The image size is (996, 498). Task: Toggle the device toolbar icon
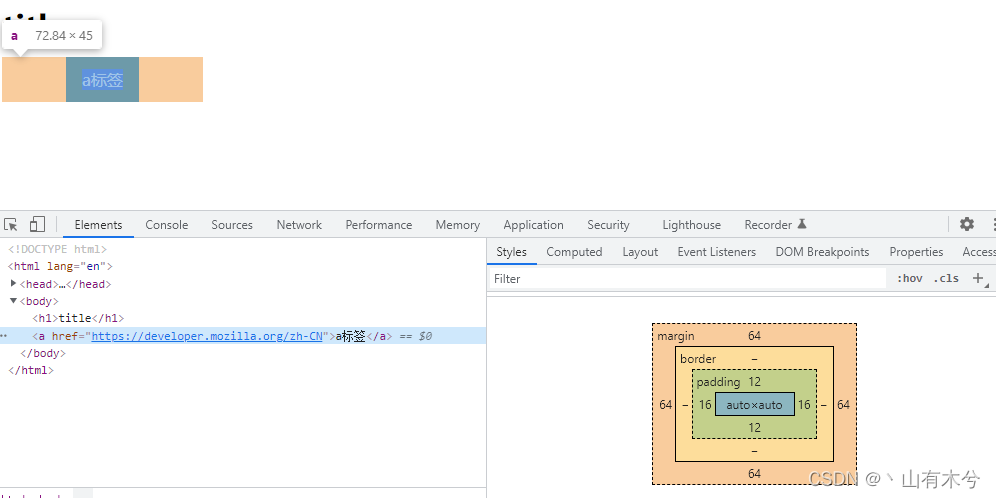(37, 224)
